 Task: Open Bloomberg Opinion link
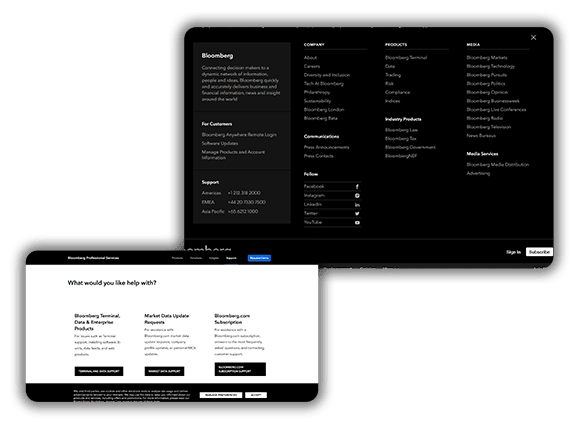487,92
